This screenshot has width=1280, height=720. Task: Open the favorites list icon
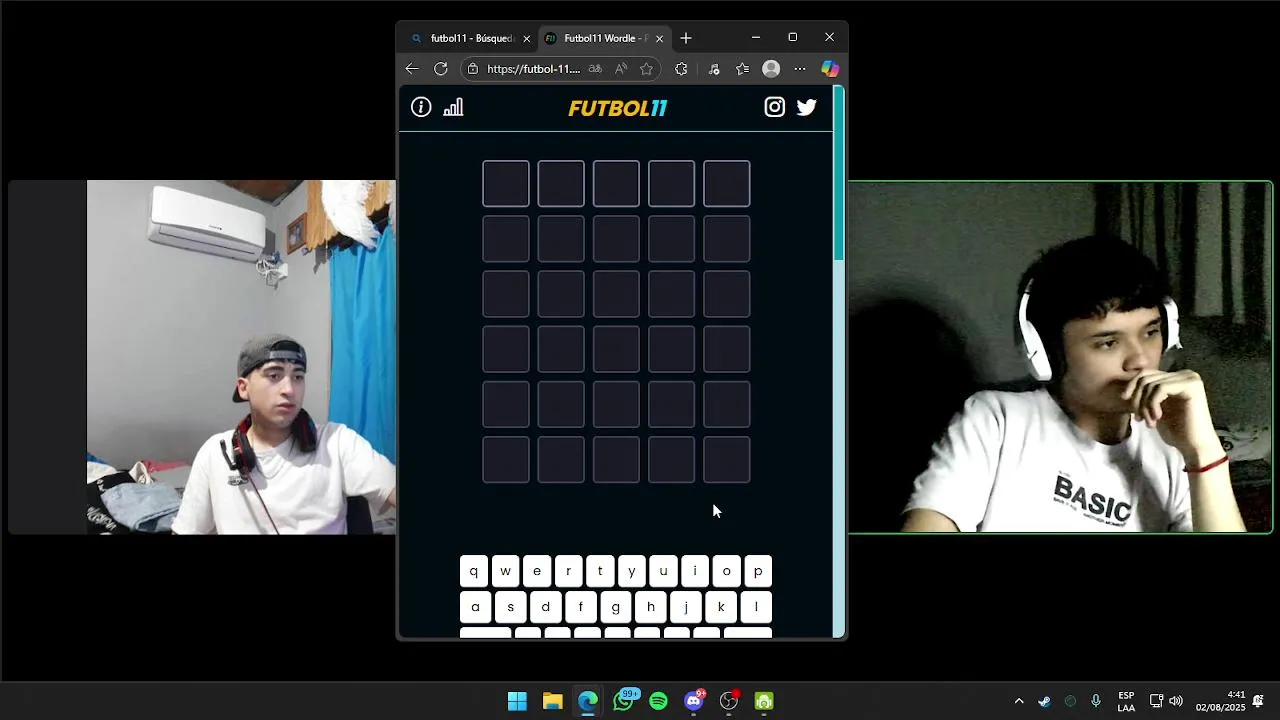coord(742,69)
